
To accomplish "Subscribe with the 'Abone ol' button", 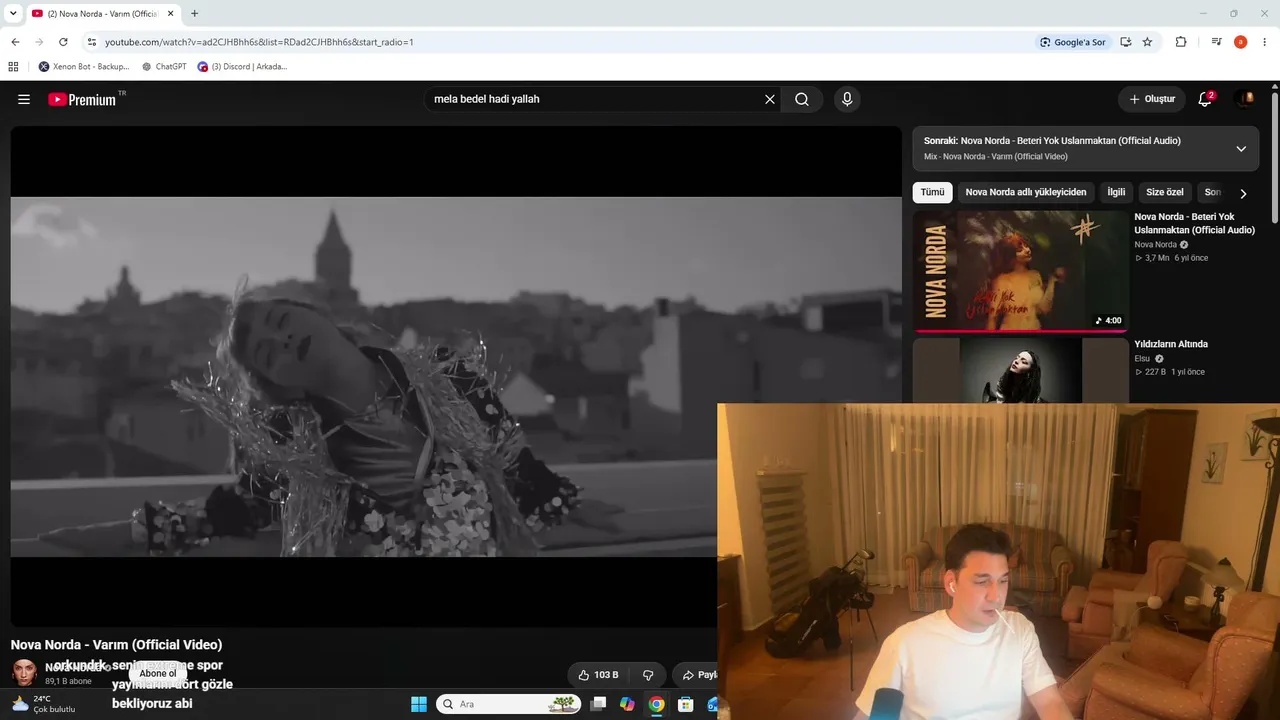I will (x=158, y=674).
